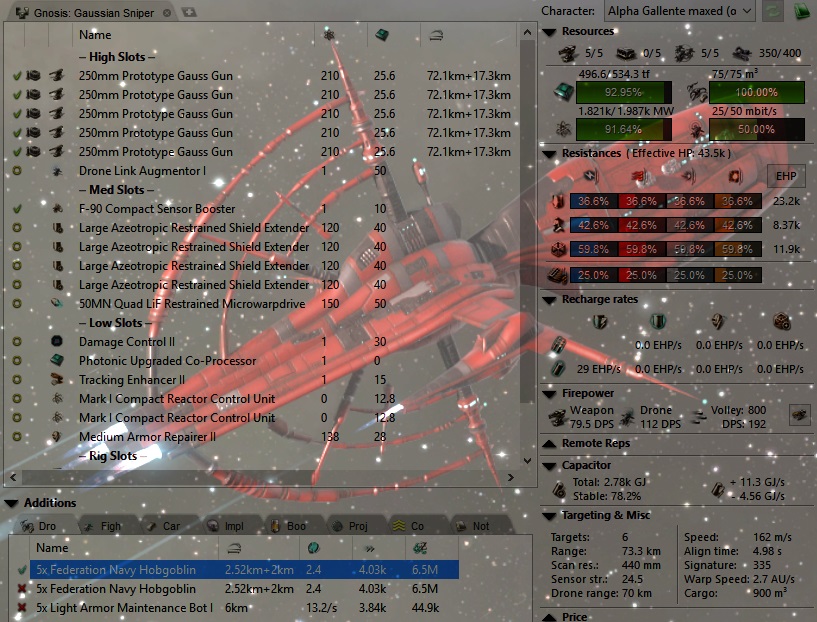Toggle state of Drone Link Augmentor I
Image resolution: width=817 pixels, height=622 pixels.
17,171
